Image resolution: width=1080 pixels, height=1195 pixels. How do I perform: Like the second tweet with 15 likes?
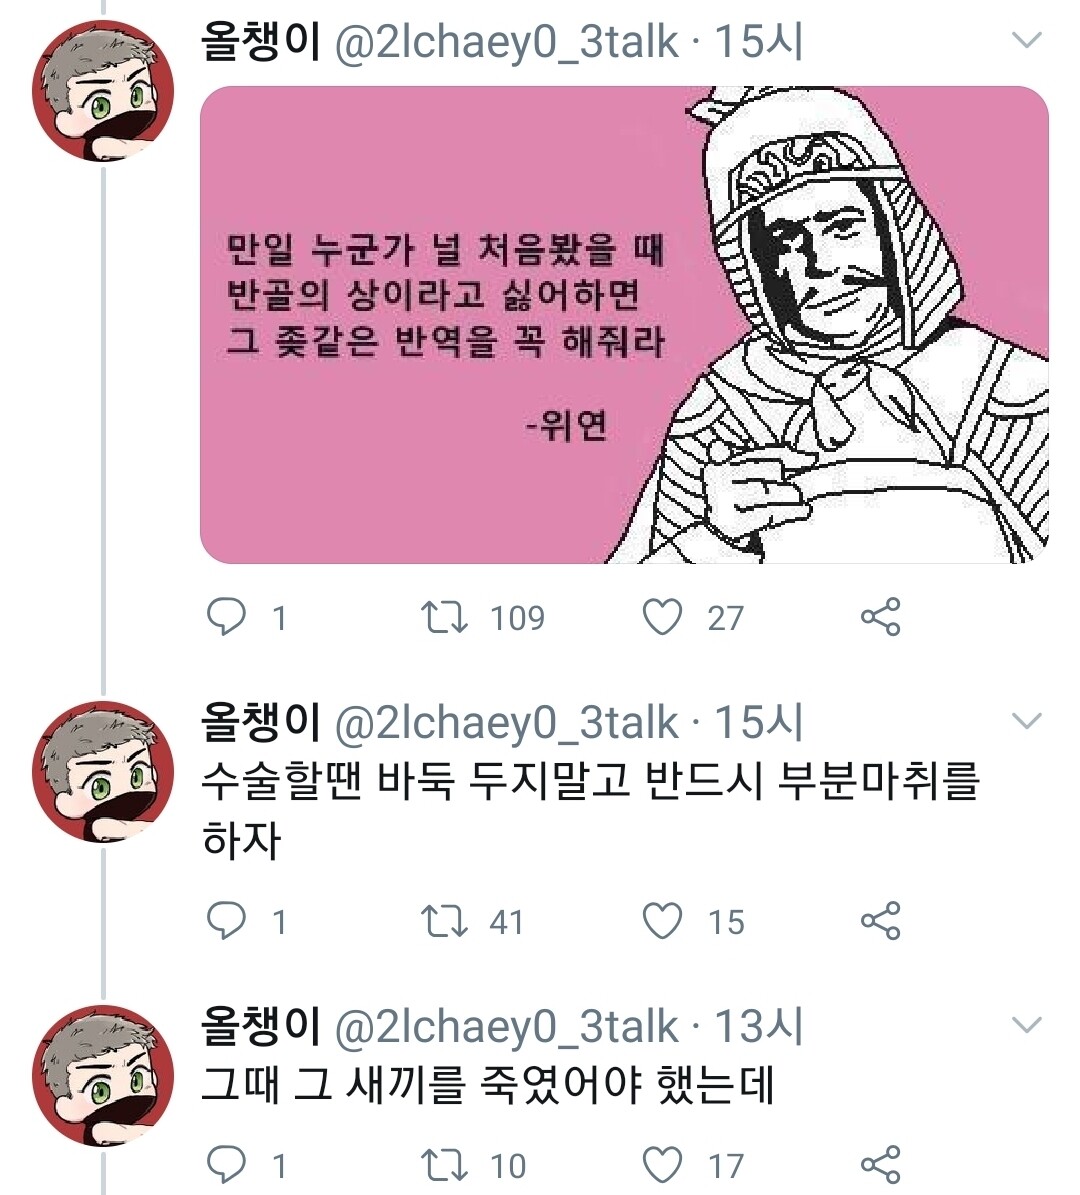click(x=662, y=920)
